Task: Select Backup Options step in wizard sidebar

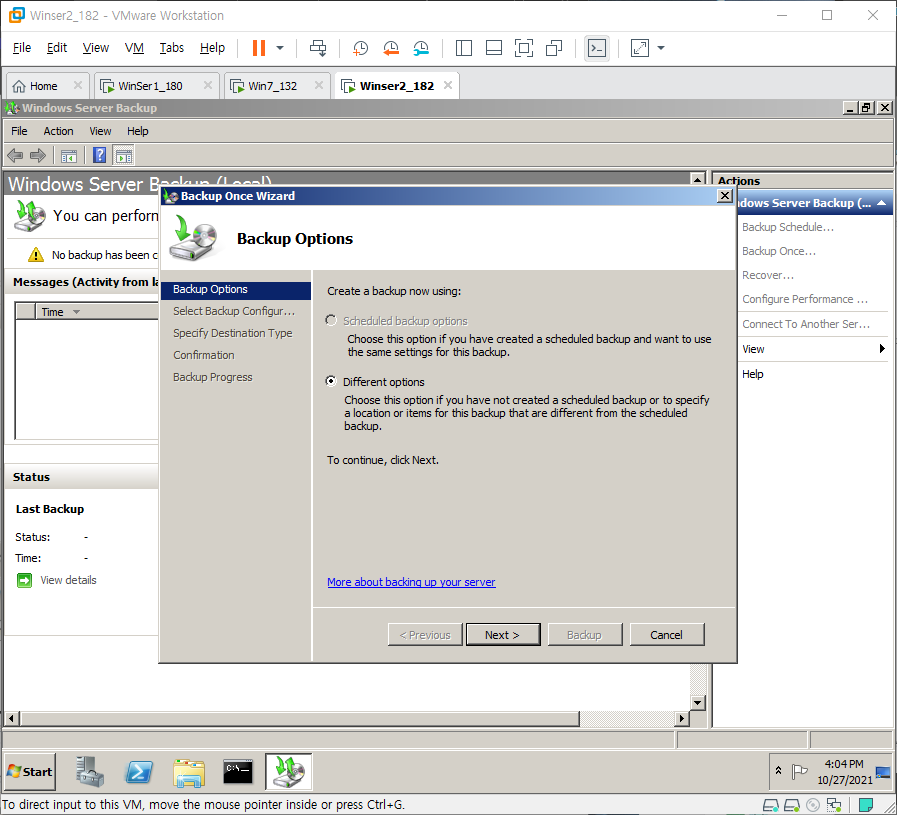Action: pos(236,289)
